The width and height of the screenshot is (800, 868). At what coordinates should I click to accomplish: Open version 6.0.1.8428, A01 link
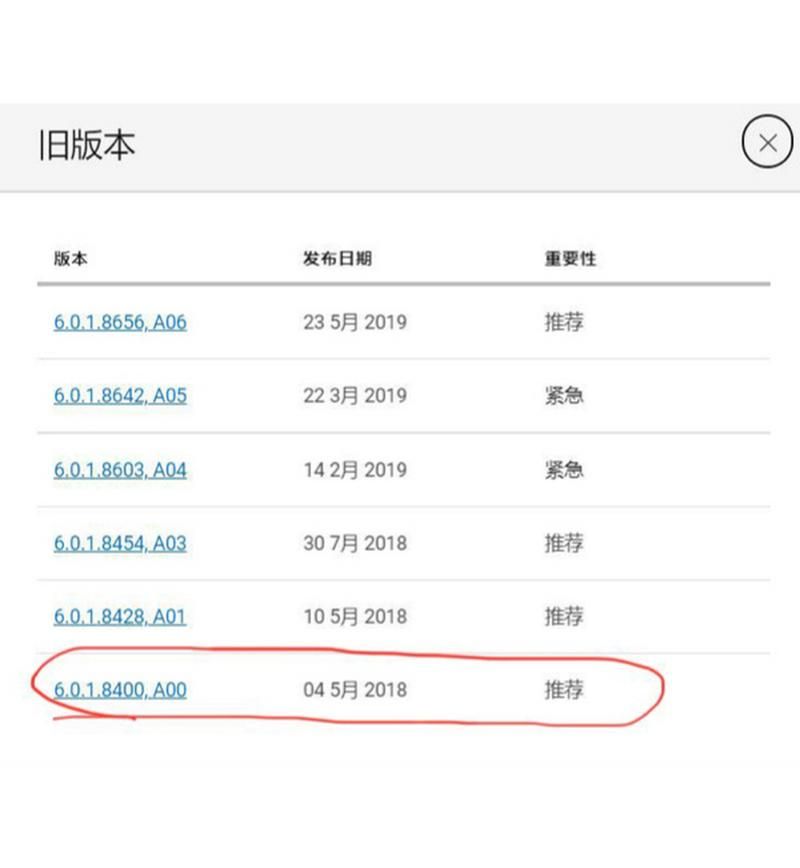pos(120,617)
